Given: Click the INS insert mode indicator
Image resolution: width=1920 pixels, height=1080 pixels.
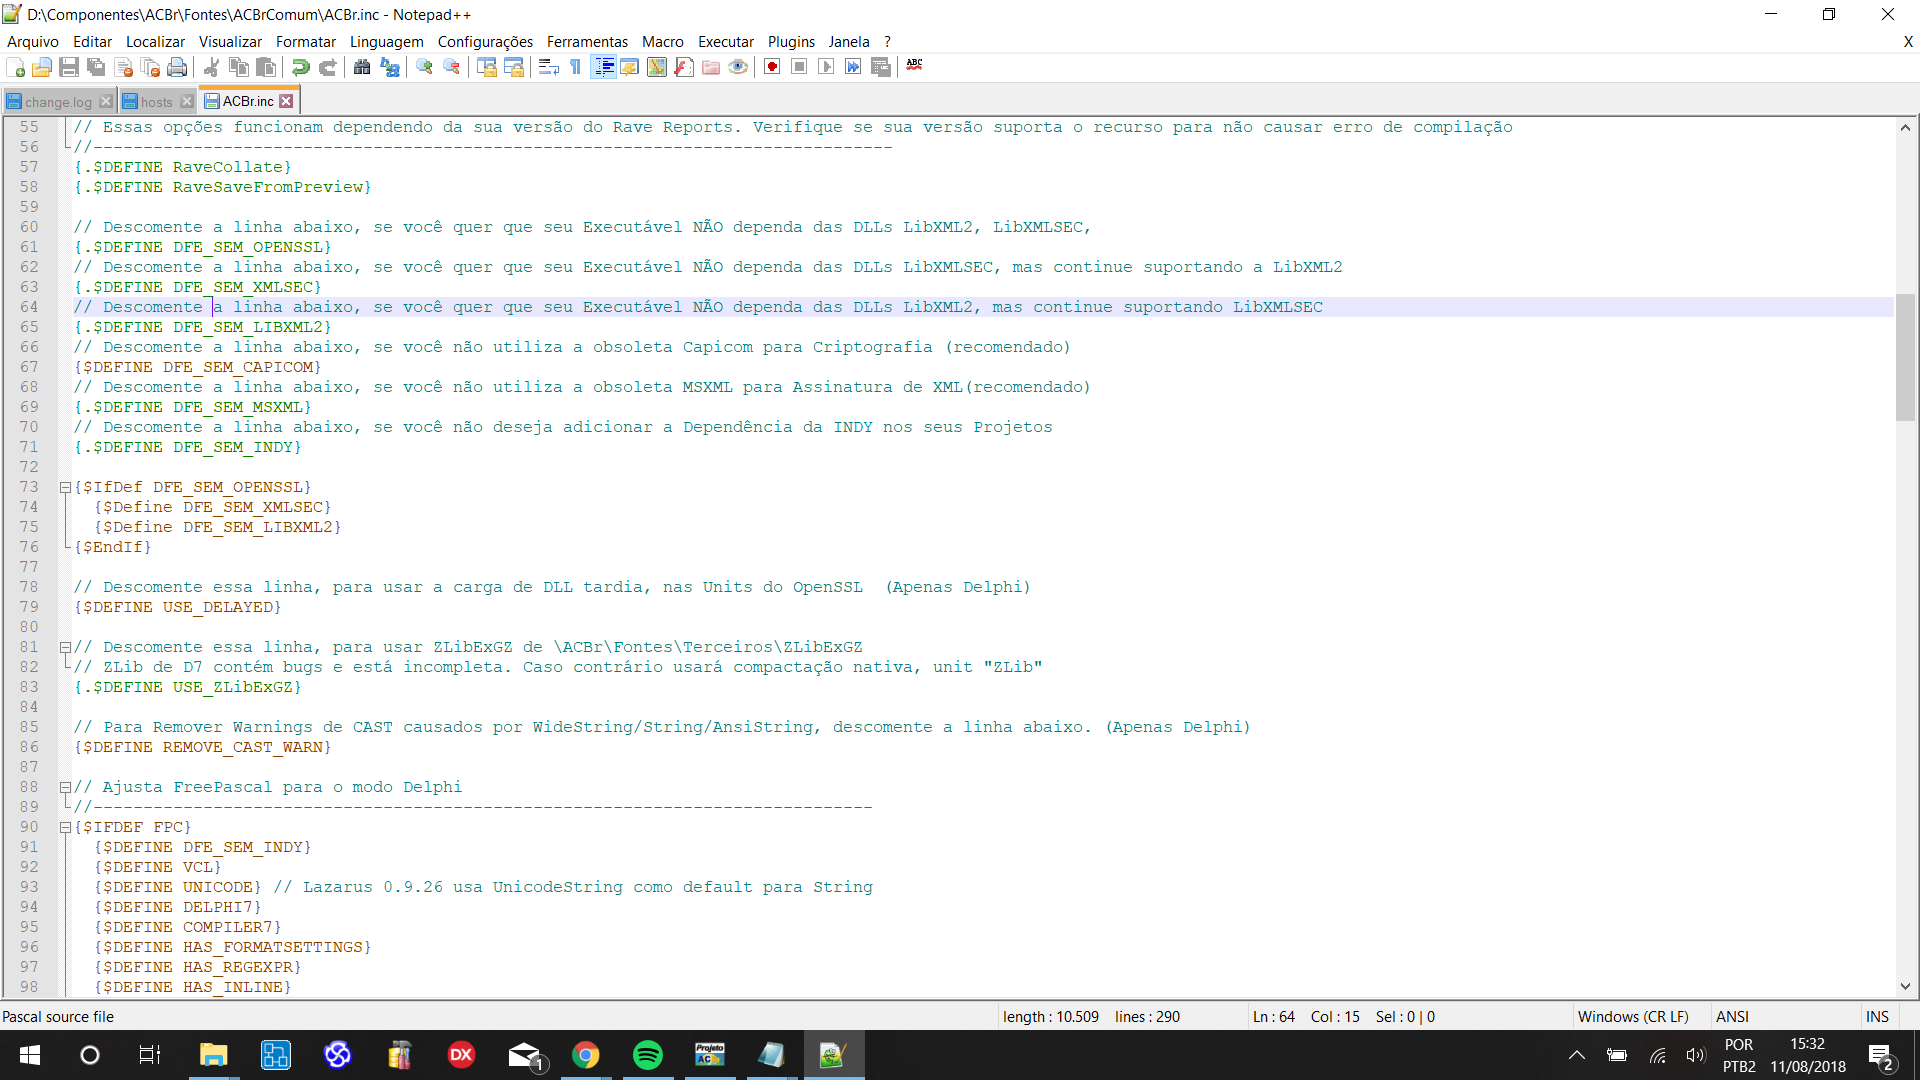Looking at the screenshot, I should tap(1877, 1017).
